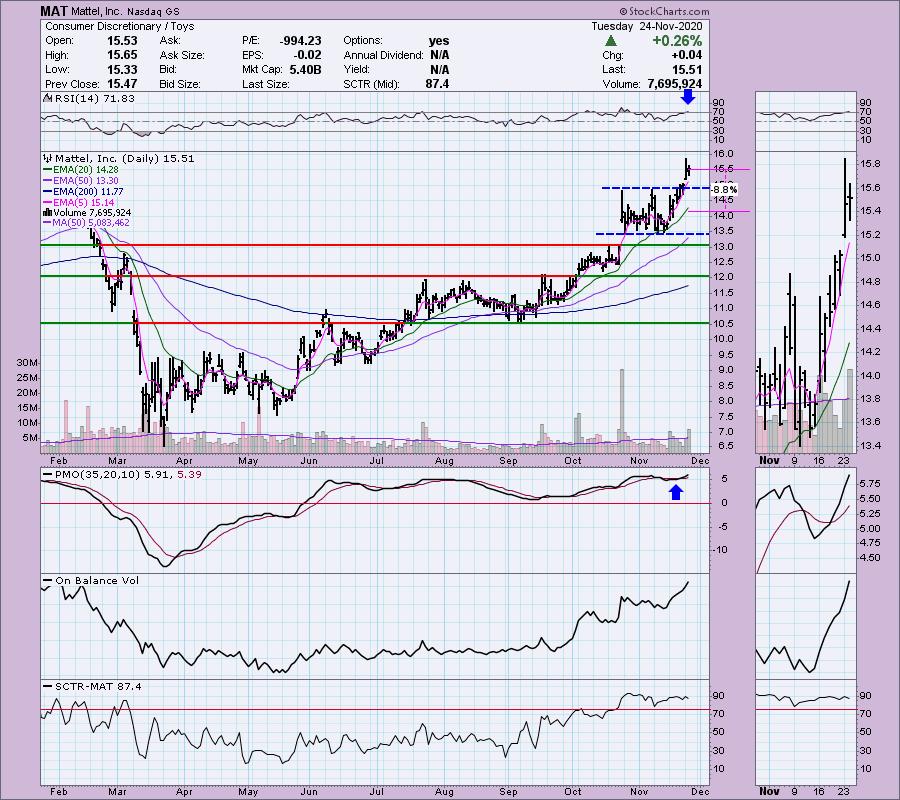
Task: Click the Bid Size label
Action: (x=180, y=84)
